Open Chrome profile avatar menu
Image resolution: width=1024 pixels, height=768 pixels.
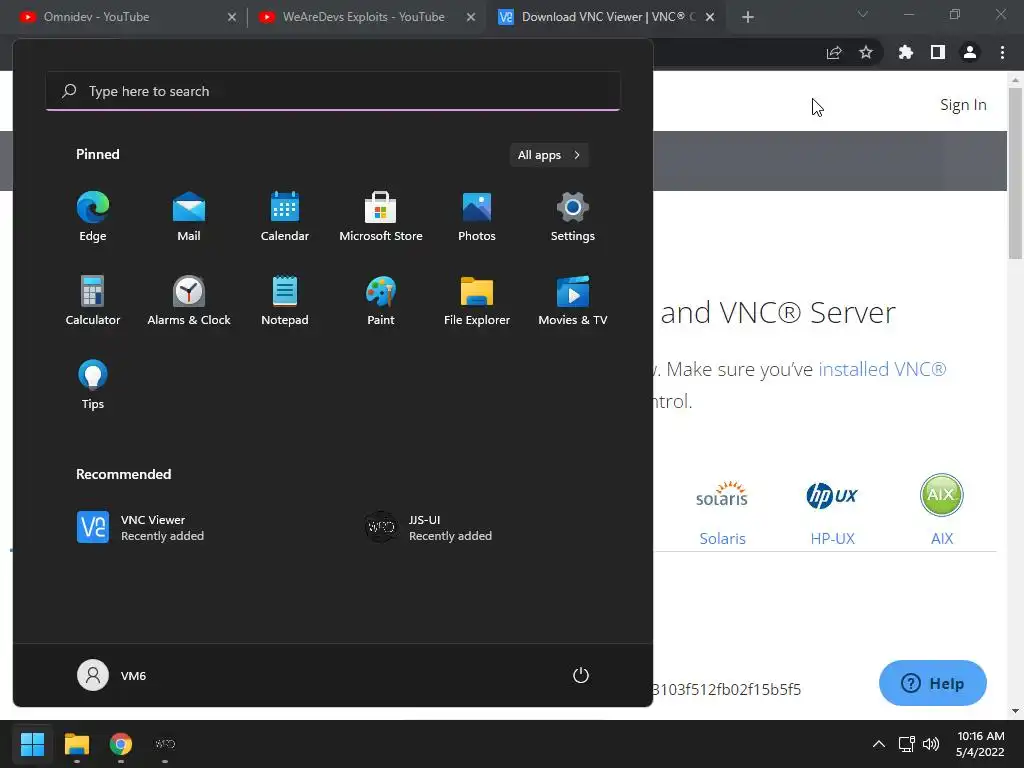click(970, 52)
